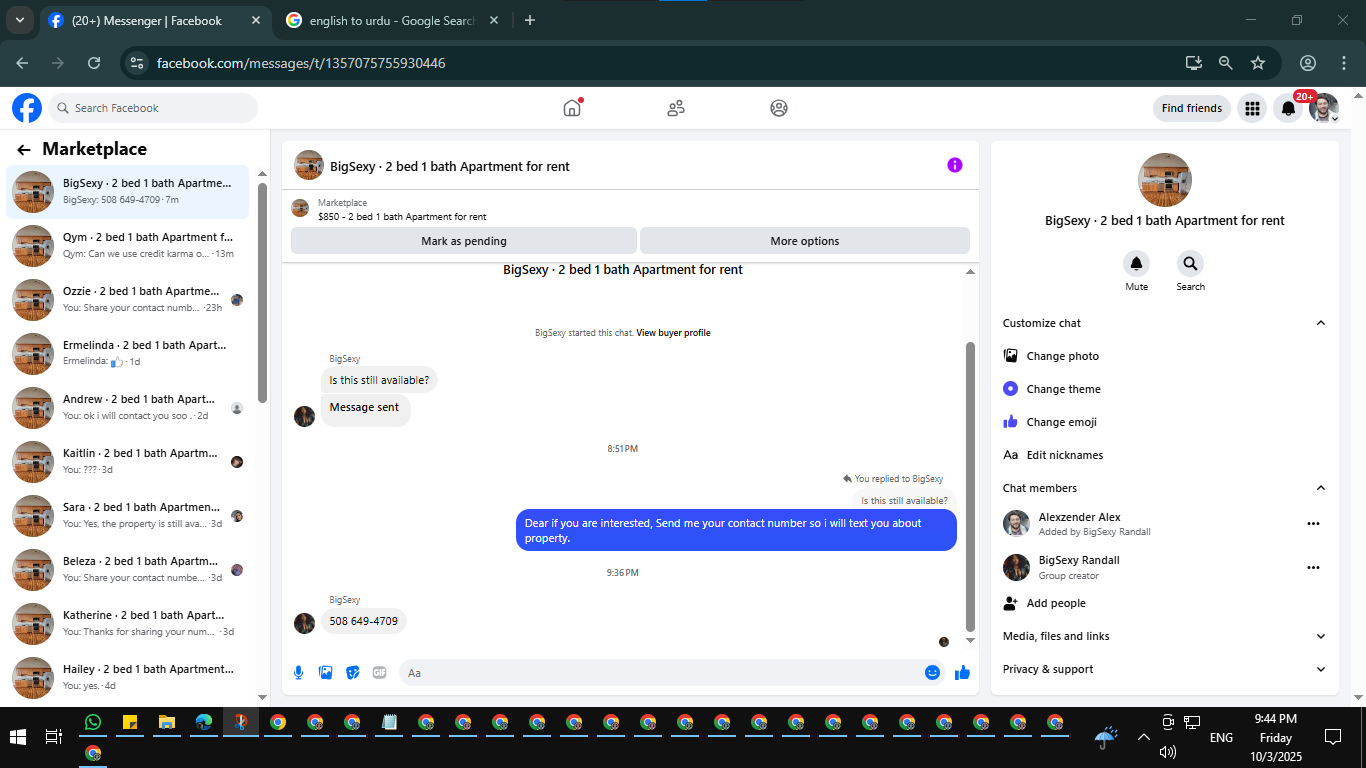Click the Find friends button
1366x768 pixels.
pyautogui.click(x=1192, y=108)
